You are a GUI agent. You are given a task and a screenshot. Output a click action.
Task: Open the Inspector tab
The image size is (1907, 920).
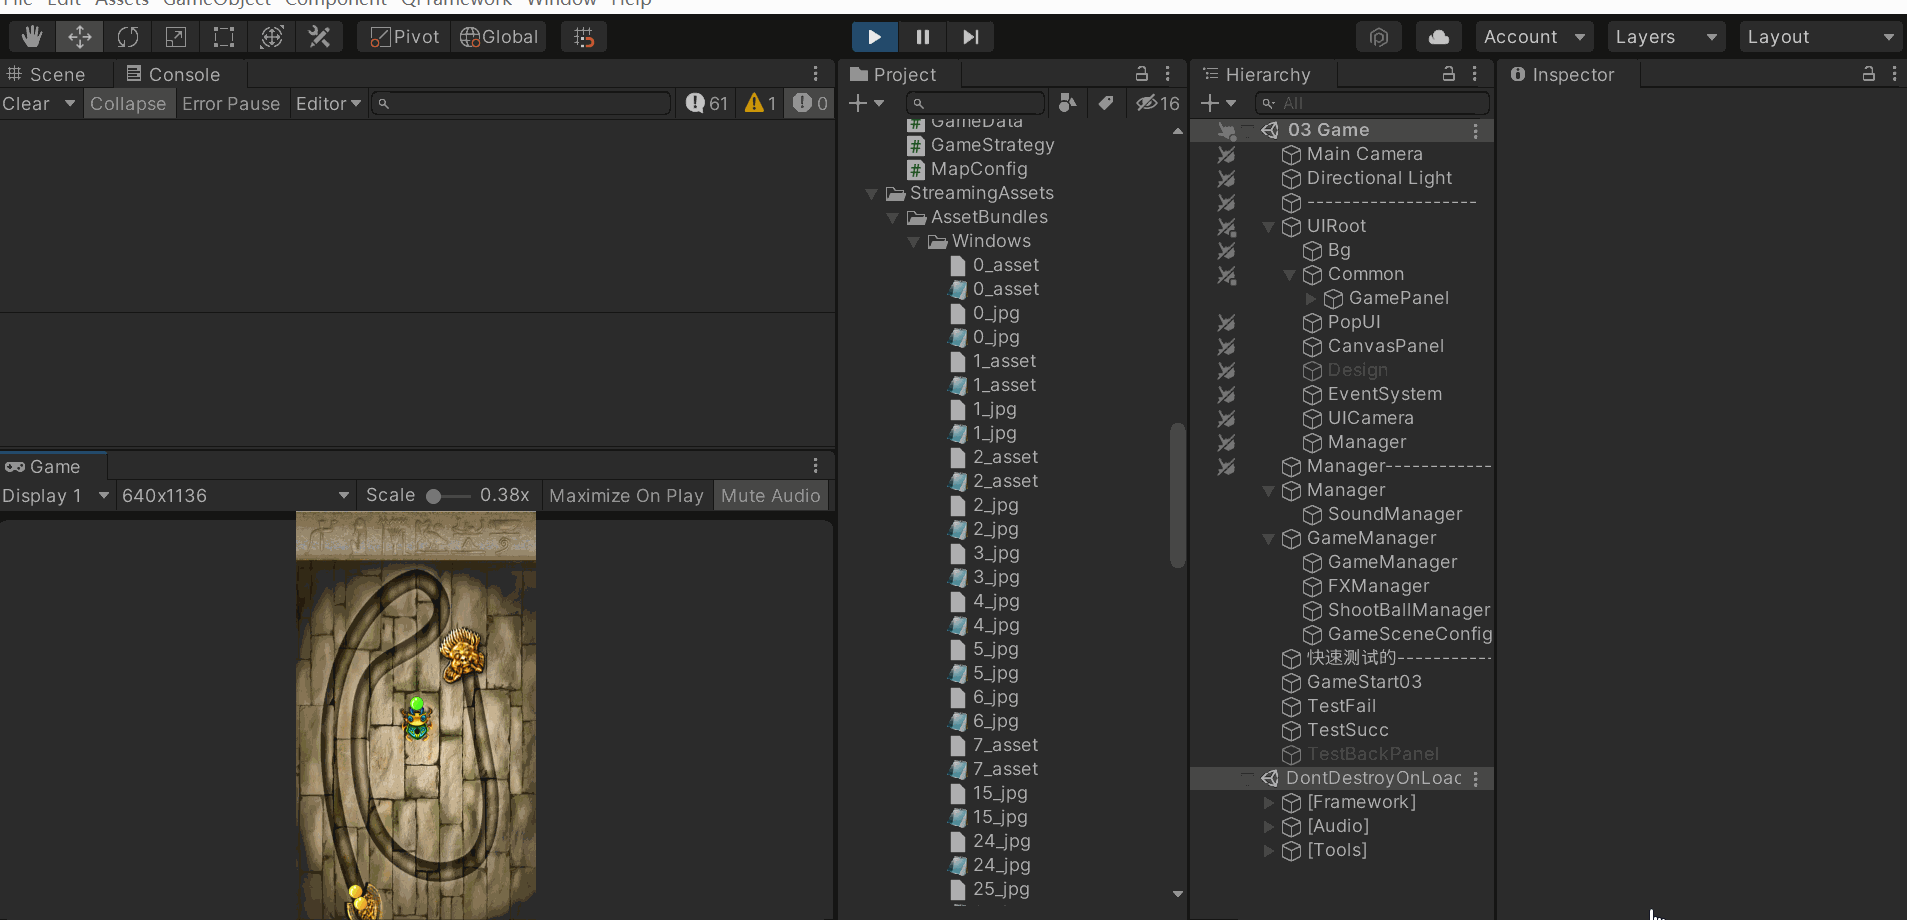(1563, 74)
